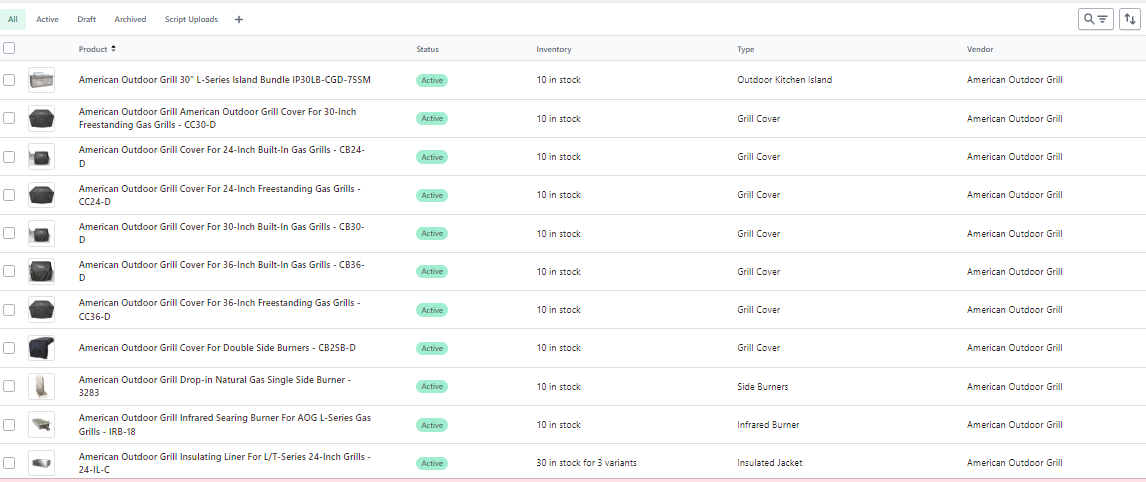
Task: Open thumbnail of CC30-D grill cover
Action: pyautogui.click(x=41, y=118)
